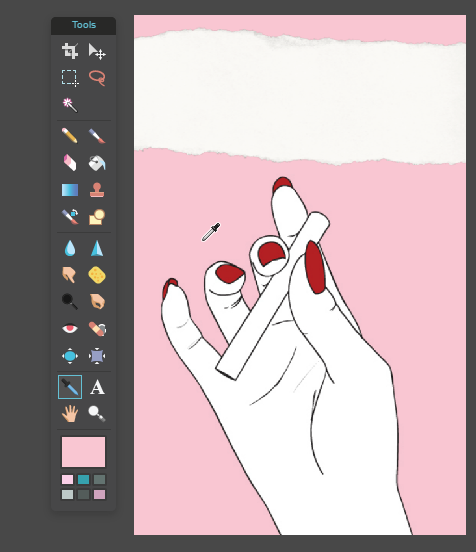The image size is (476, 552).
Task: Pick the Gradient tool
Action: click(x=70, y=190)
